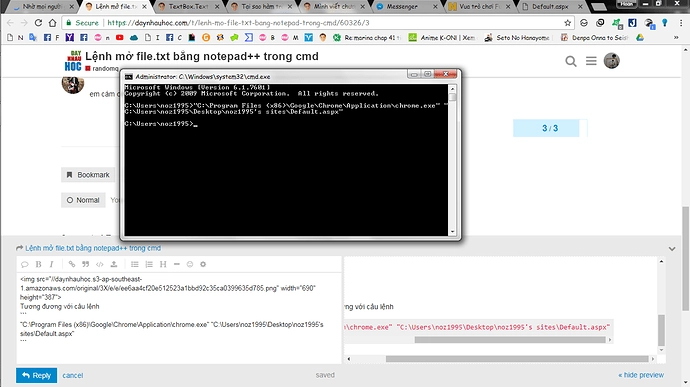This screenshot has width=690, height=387.
Task: Collapse the reply composer with the chevron
Action: 672,249
